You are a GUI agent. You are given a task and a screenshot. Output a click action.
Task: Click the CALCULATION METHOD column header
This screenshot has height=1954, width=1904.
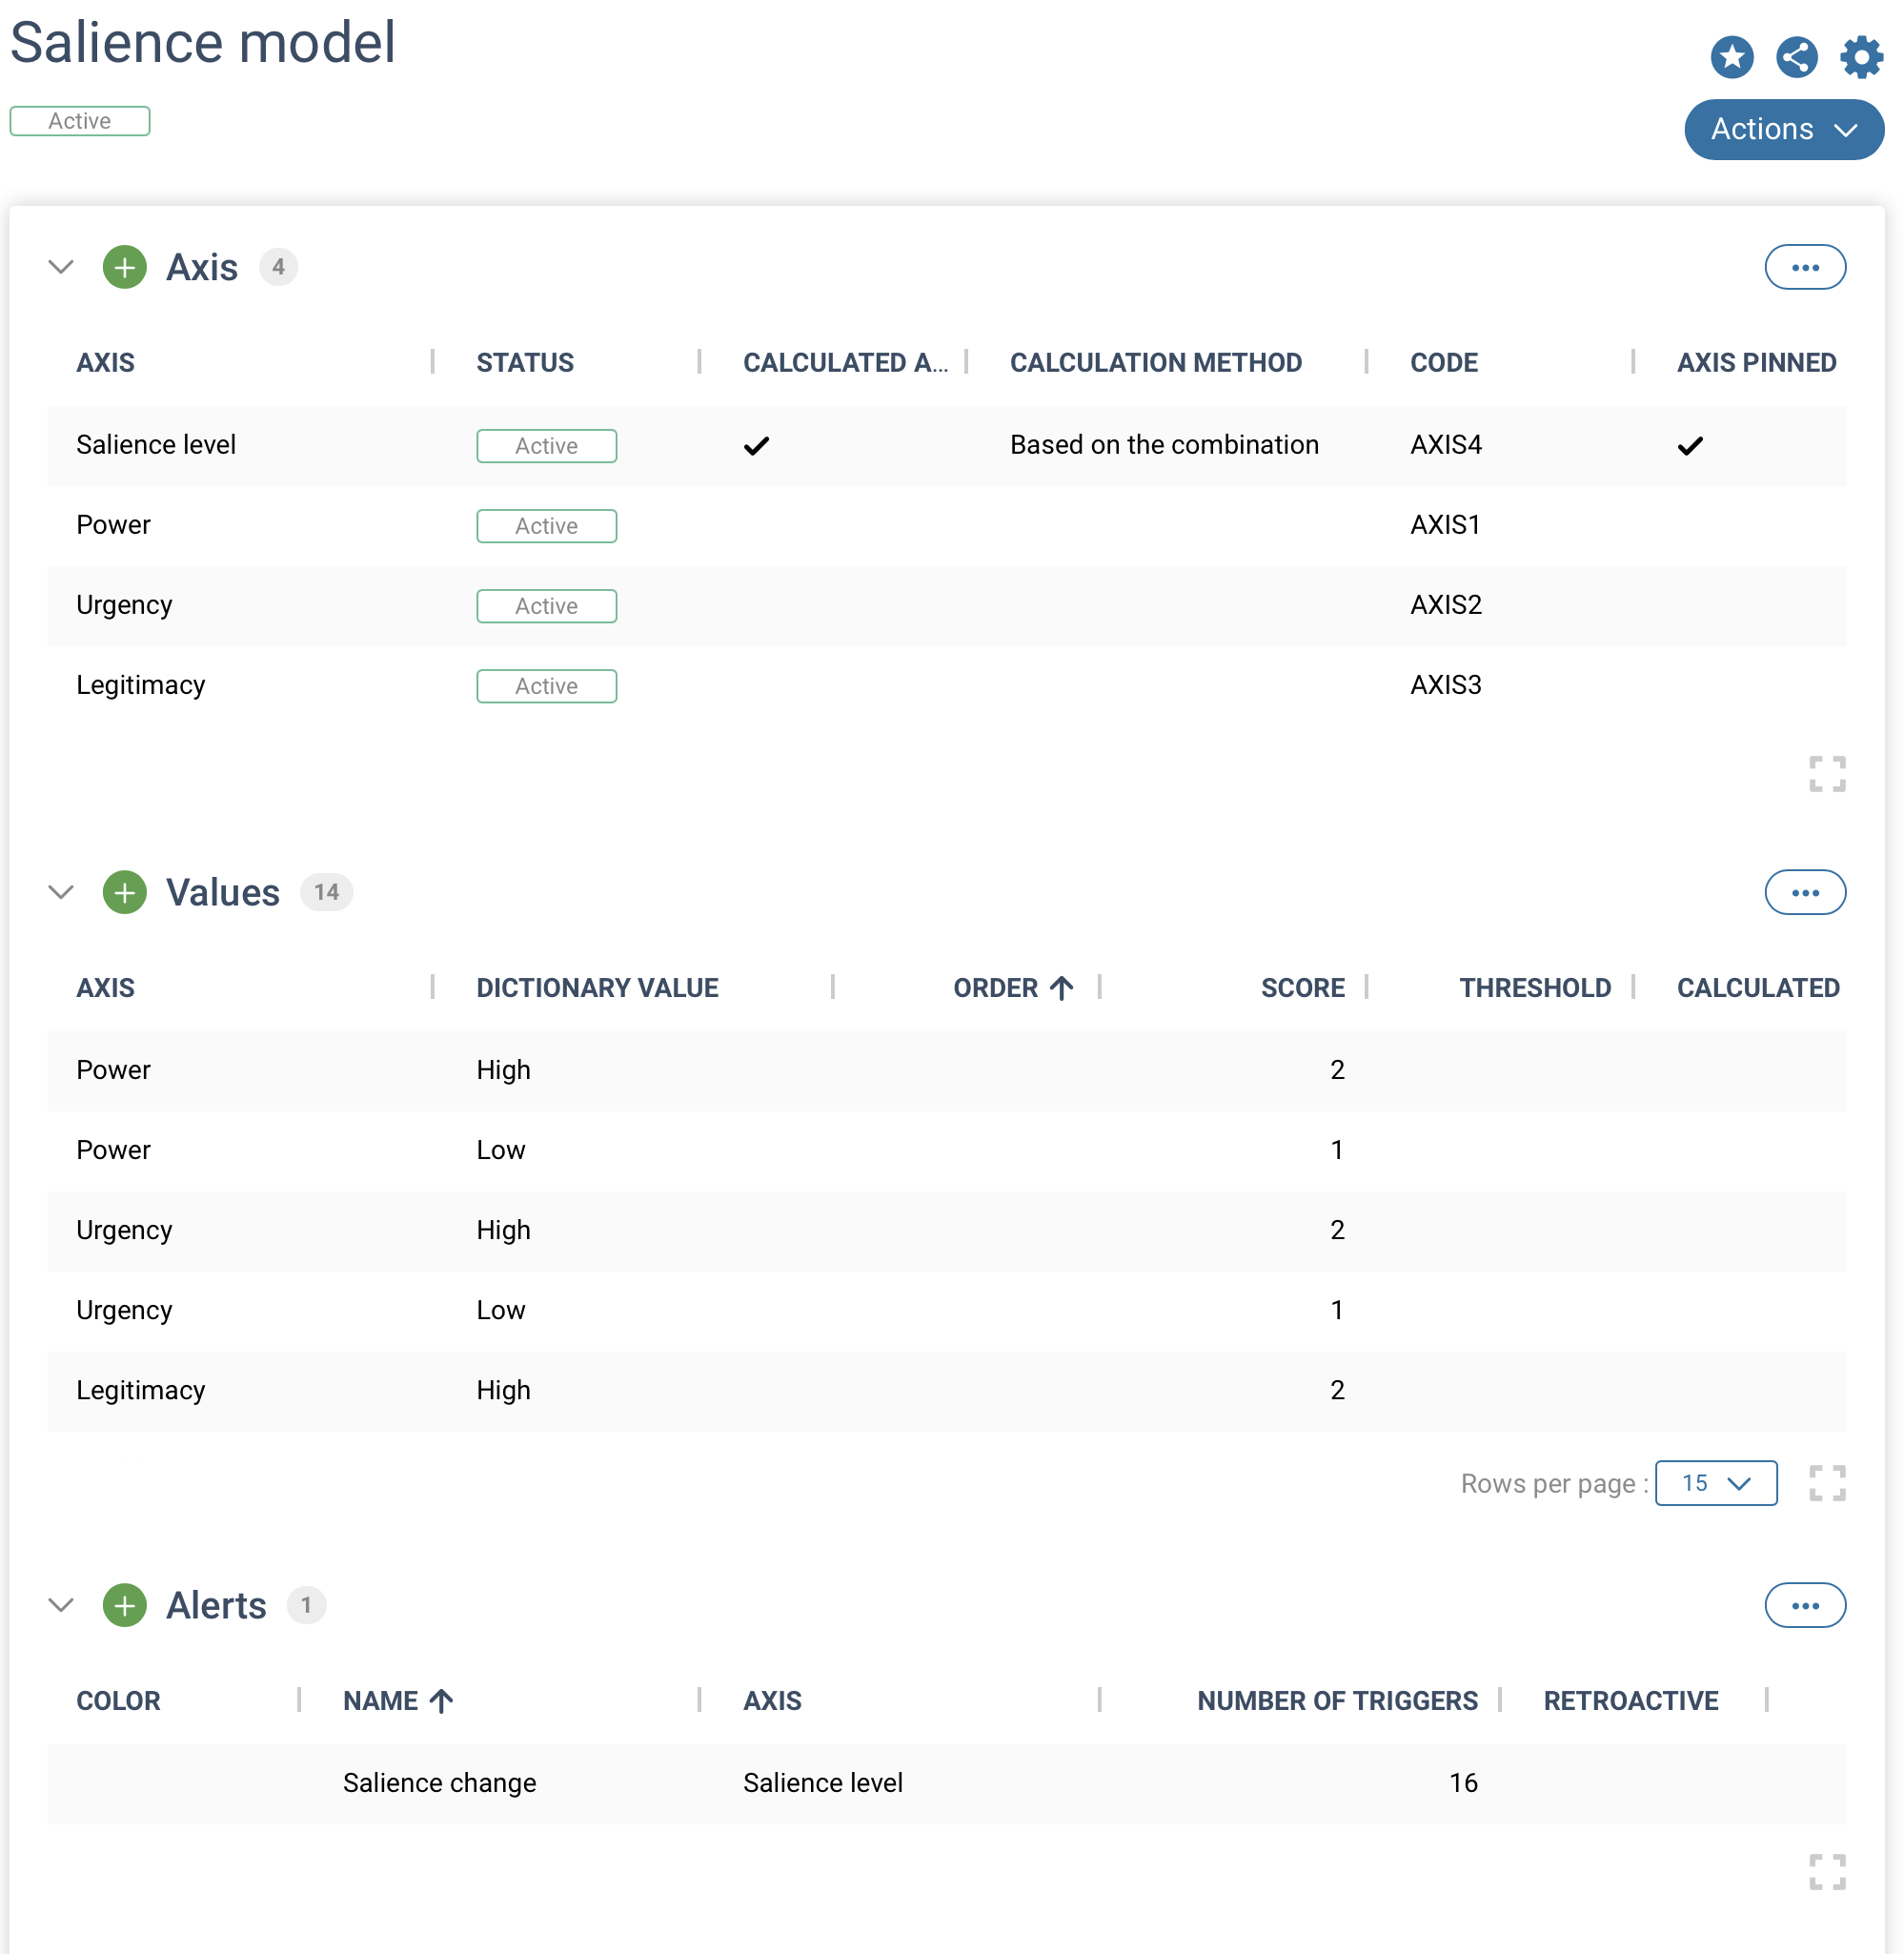1156,363
